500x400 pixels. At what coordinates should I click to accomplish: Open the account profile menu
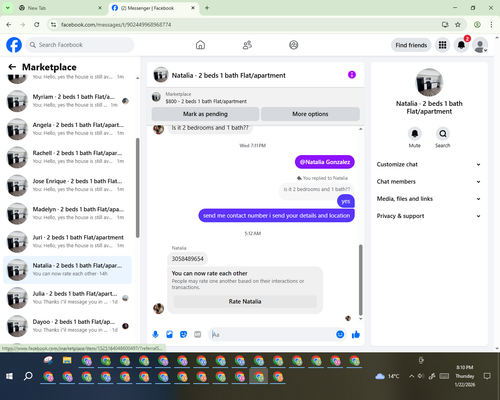tap(480, 45)
